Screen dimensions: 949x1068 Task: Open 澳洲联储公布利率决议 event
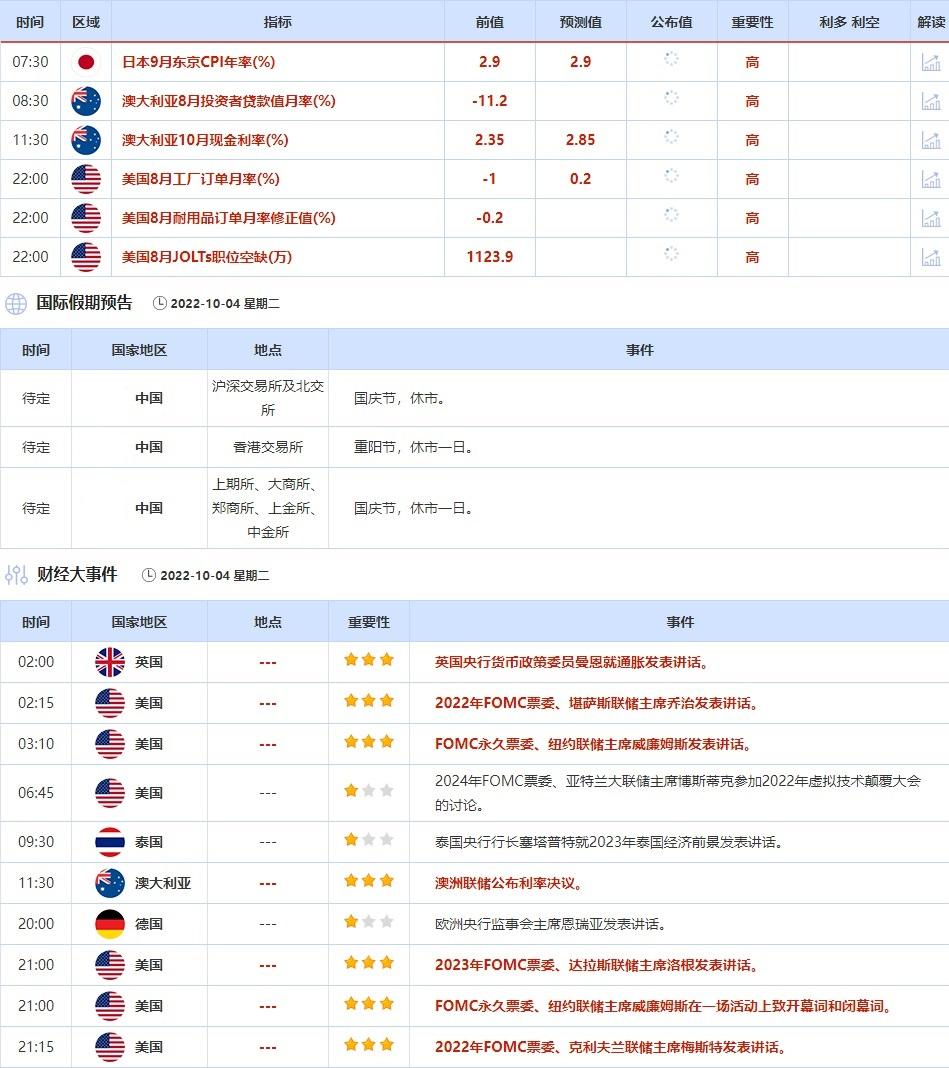pos(508,883)
